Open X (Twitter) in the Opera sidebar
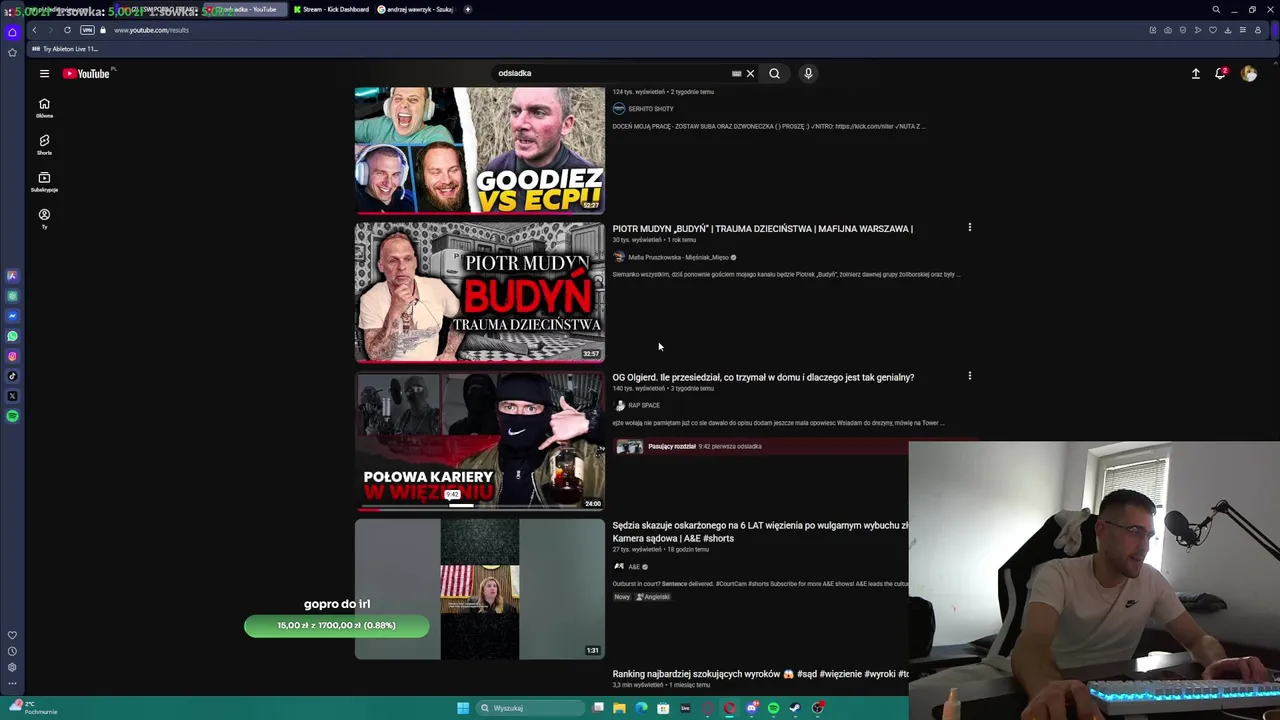 coord(12,396)
